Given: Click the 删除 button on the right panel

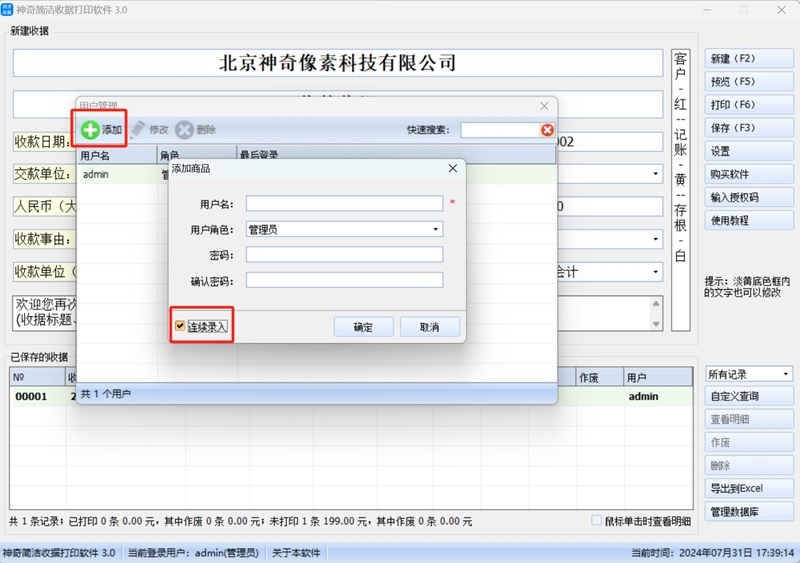Looking at the screenshot, I should click(749, 466).
